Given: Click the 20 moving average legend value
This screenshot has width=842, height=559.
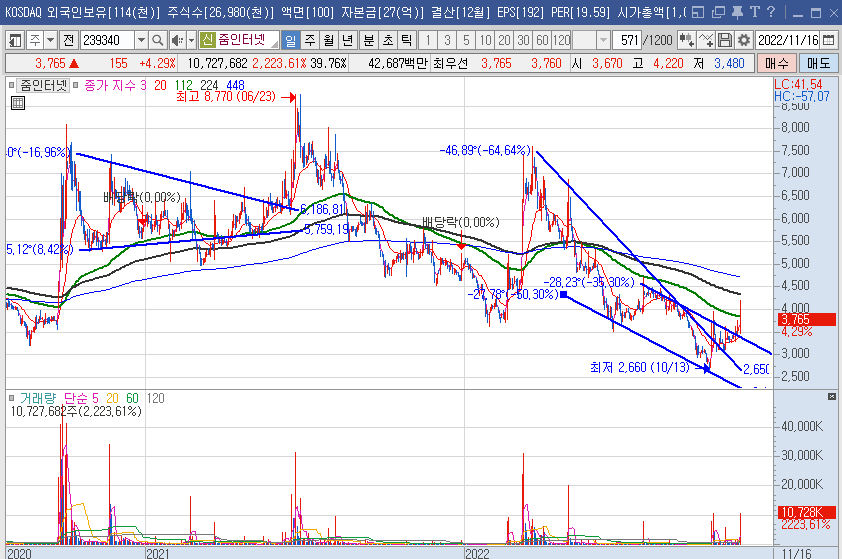Looking at the screenshot, I should [x=160, y=85].
